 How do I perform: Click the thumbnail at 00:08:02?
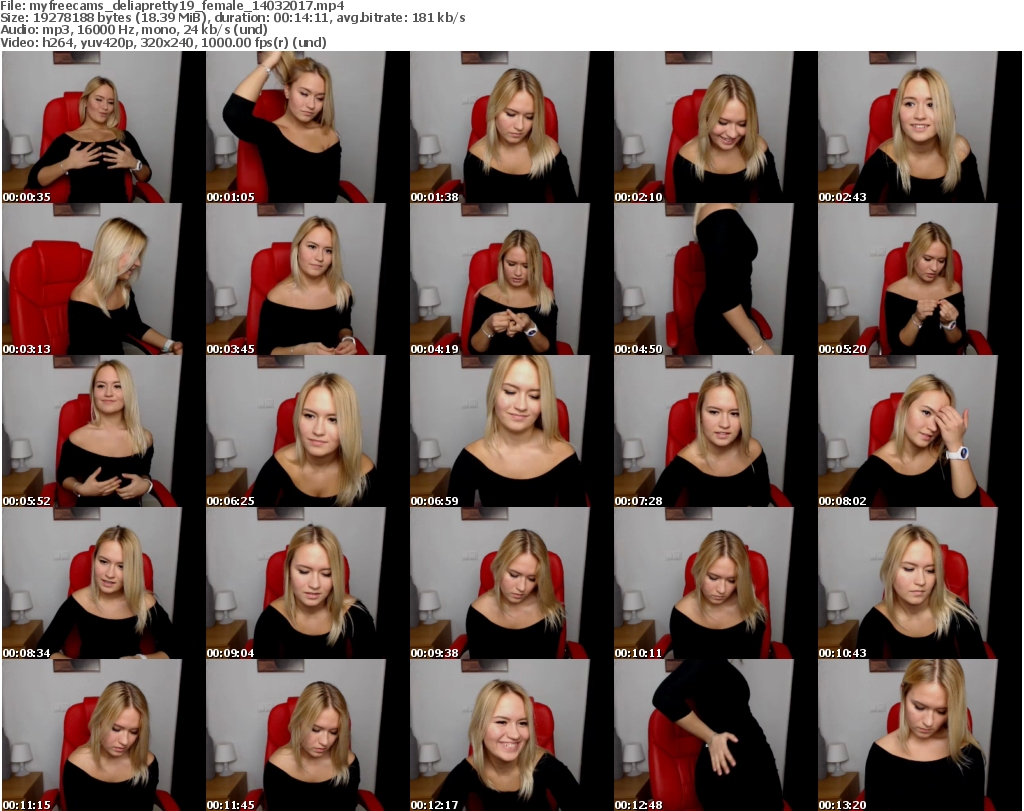pos(920,431)
